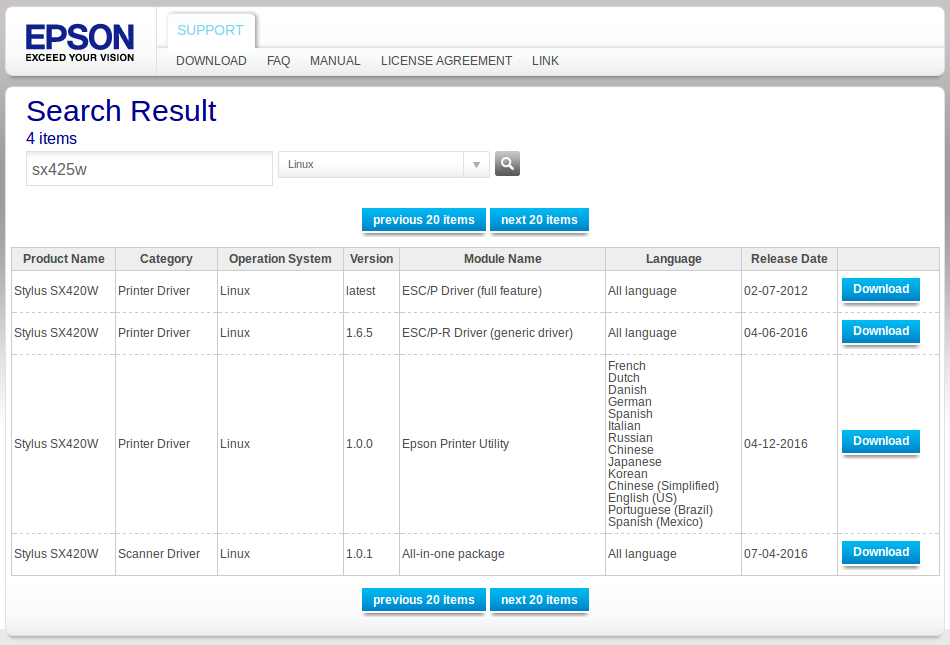
Task: Download the Epson Printer Utility
Action: pyautogui.click(x=881, y=441)
